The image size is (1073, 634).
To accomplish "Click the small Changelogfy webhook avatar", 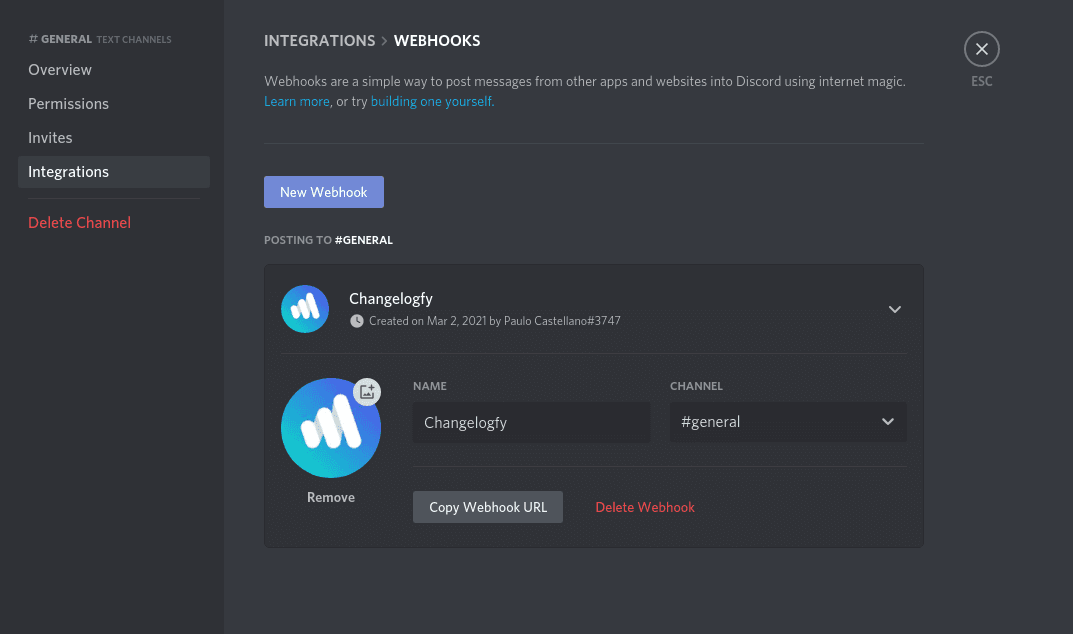I will [x=305, y=309].
